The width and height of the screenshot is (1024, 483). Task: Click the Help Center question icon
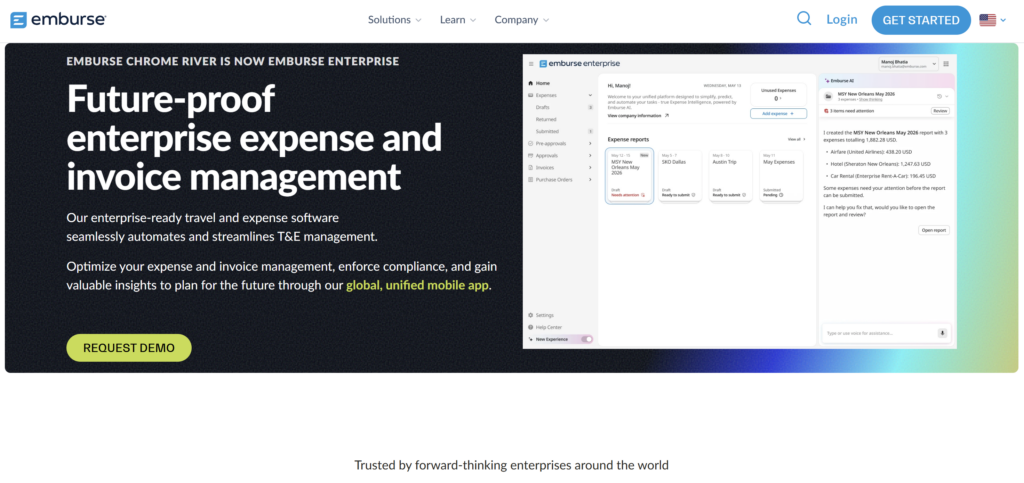[530, 327]
